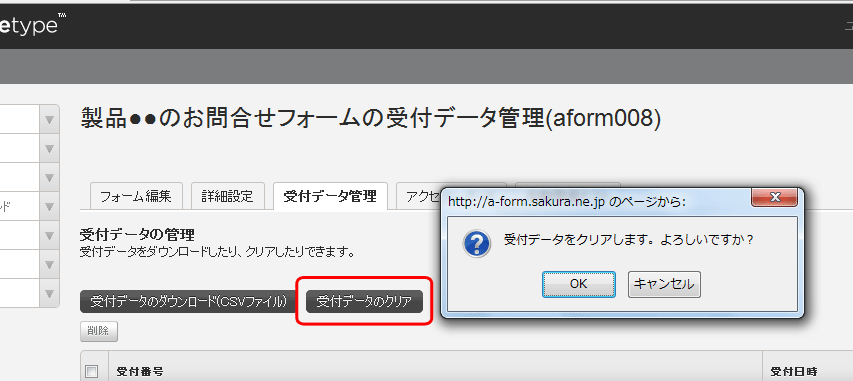The image size is (853, 381).
Task: Switch to the フォーム編集 tab
Action: pyautogui.click(x=136, y=196)
